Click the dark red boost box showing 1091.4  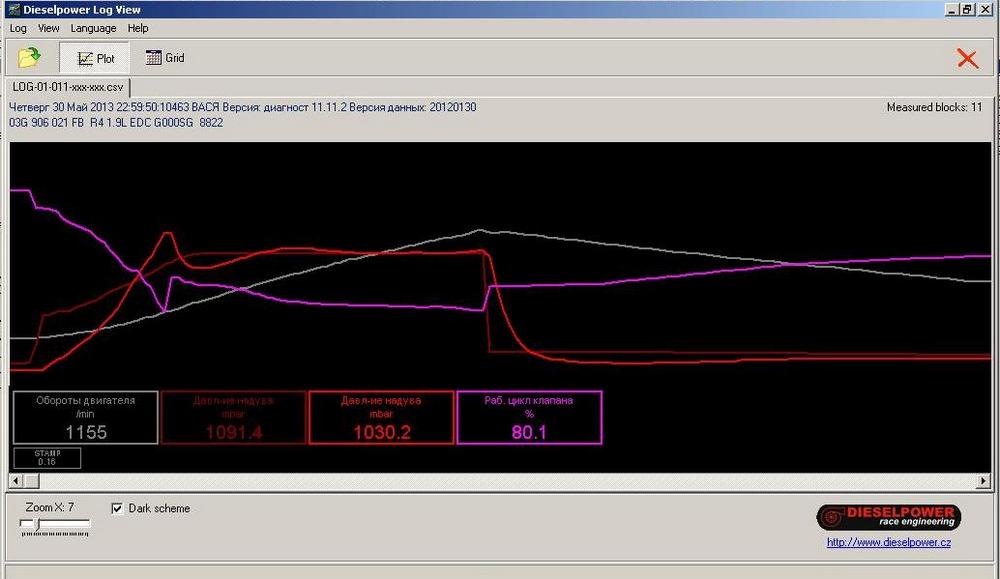[x=233, y=417]
